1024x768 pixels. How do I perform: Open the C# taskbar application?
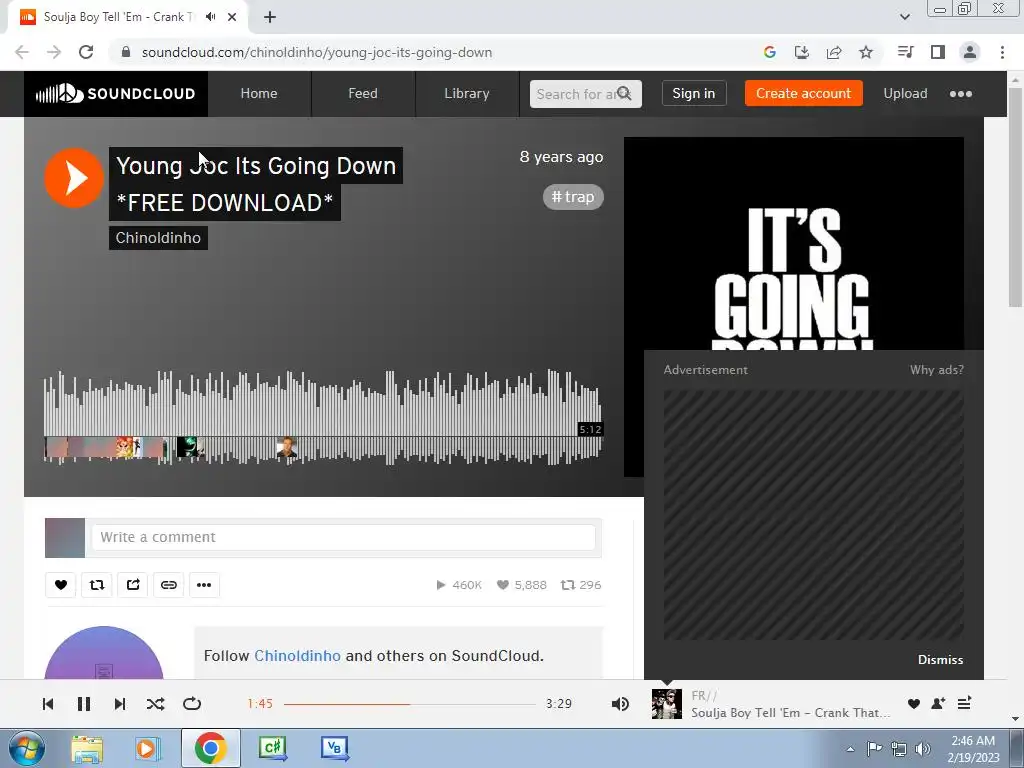pyautogui.click(x=273, y=748)
